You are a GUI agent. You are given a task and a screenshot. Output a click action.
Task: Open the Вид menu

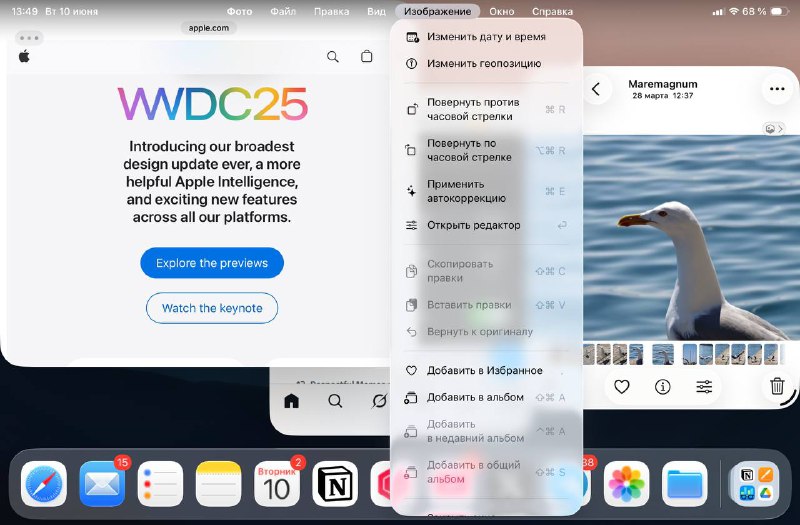tap(377, 11)
